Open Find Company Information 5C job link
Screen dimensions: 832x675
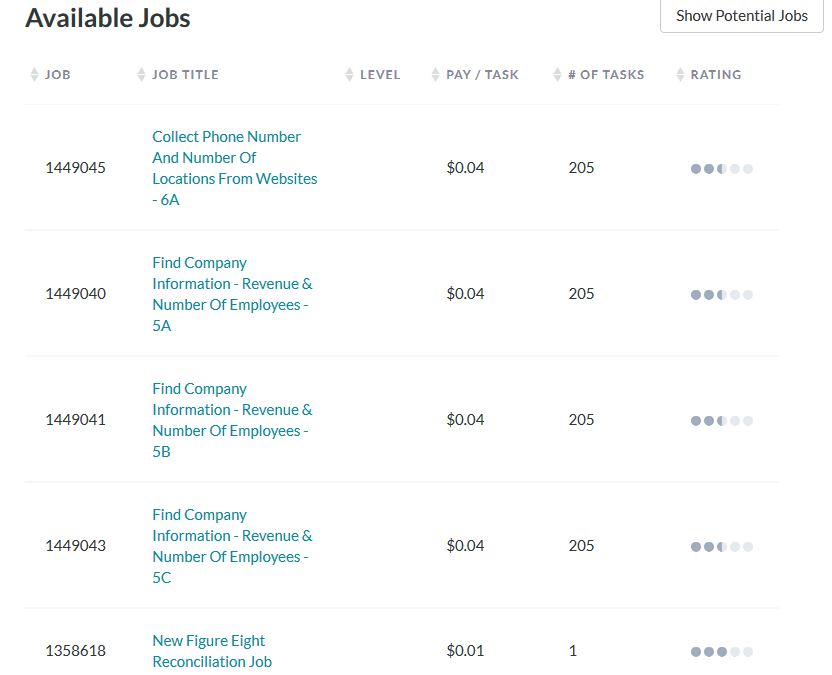click(232, 546)
